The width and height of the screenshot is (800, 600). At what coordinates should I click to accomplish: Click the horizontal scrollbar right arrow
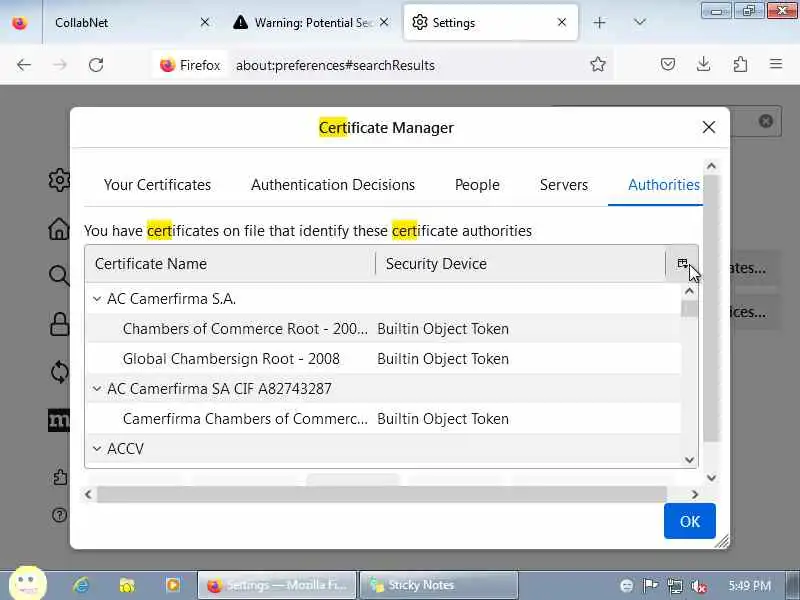(694, 494)
